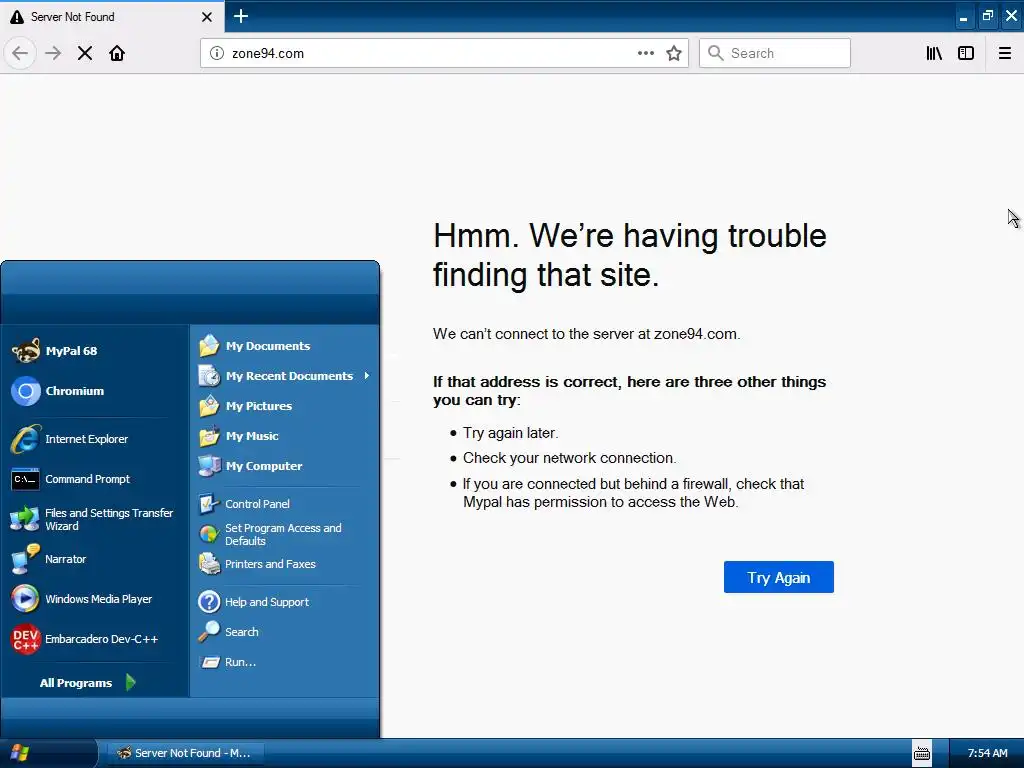Open on-screen keyboard tray icon
Image resolution: width=1024 pixels, height=768 pixels.
click(x=921, y=753)
